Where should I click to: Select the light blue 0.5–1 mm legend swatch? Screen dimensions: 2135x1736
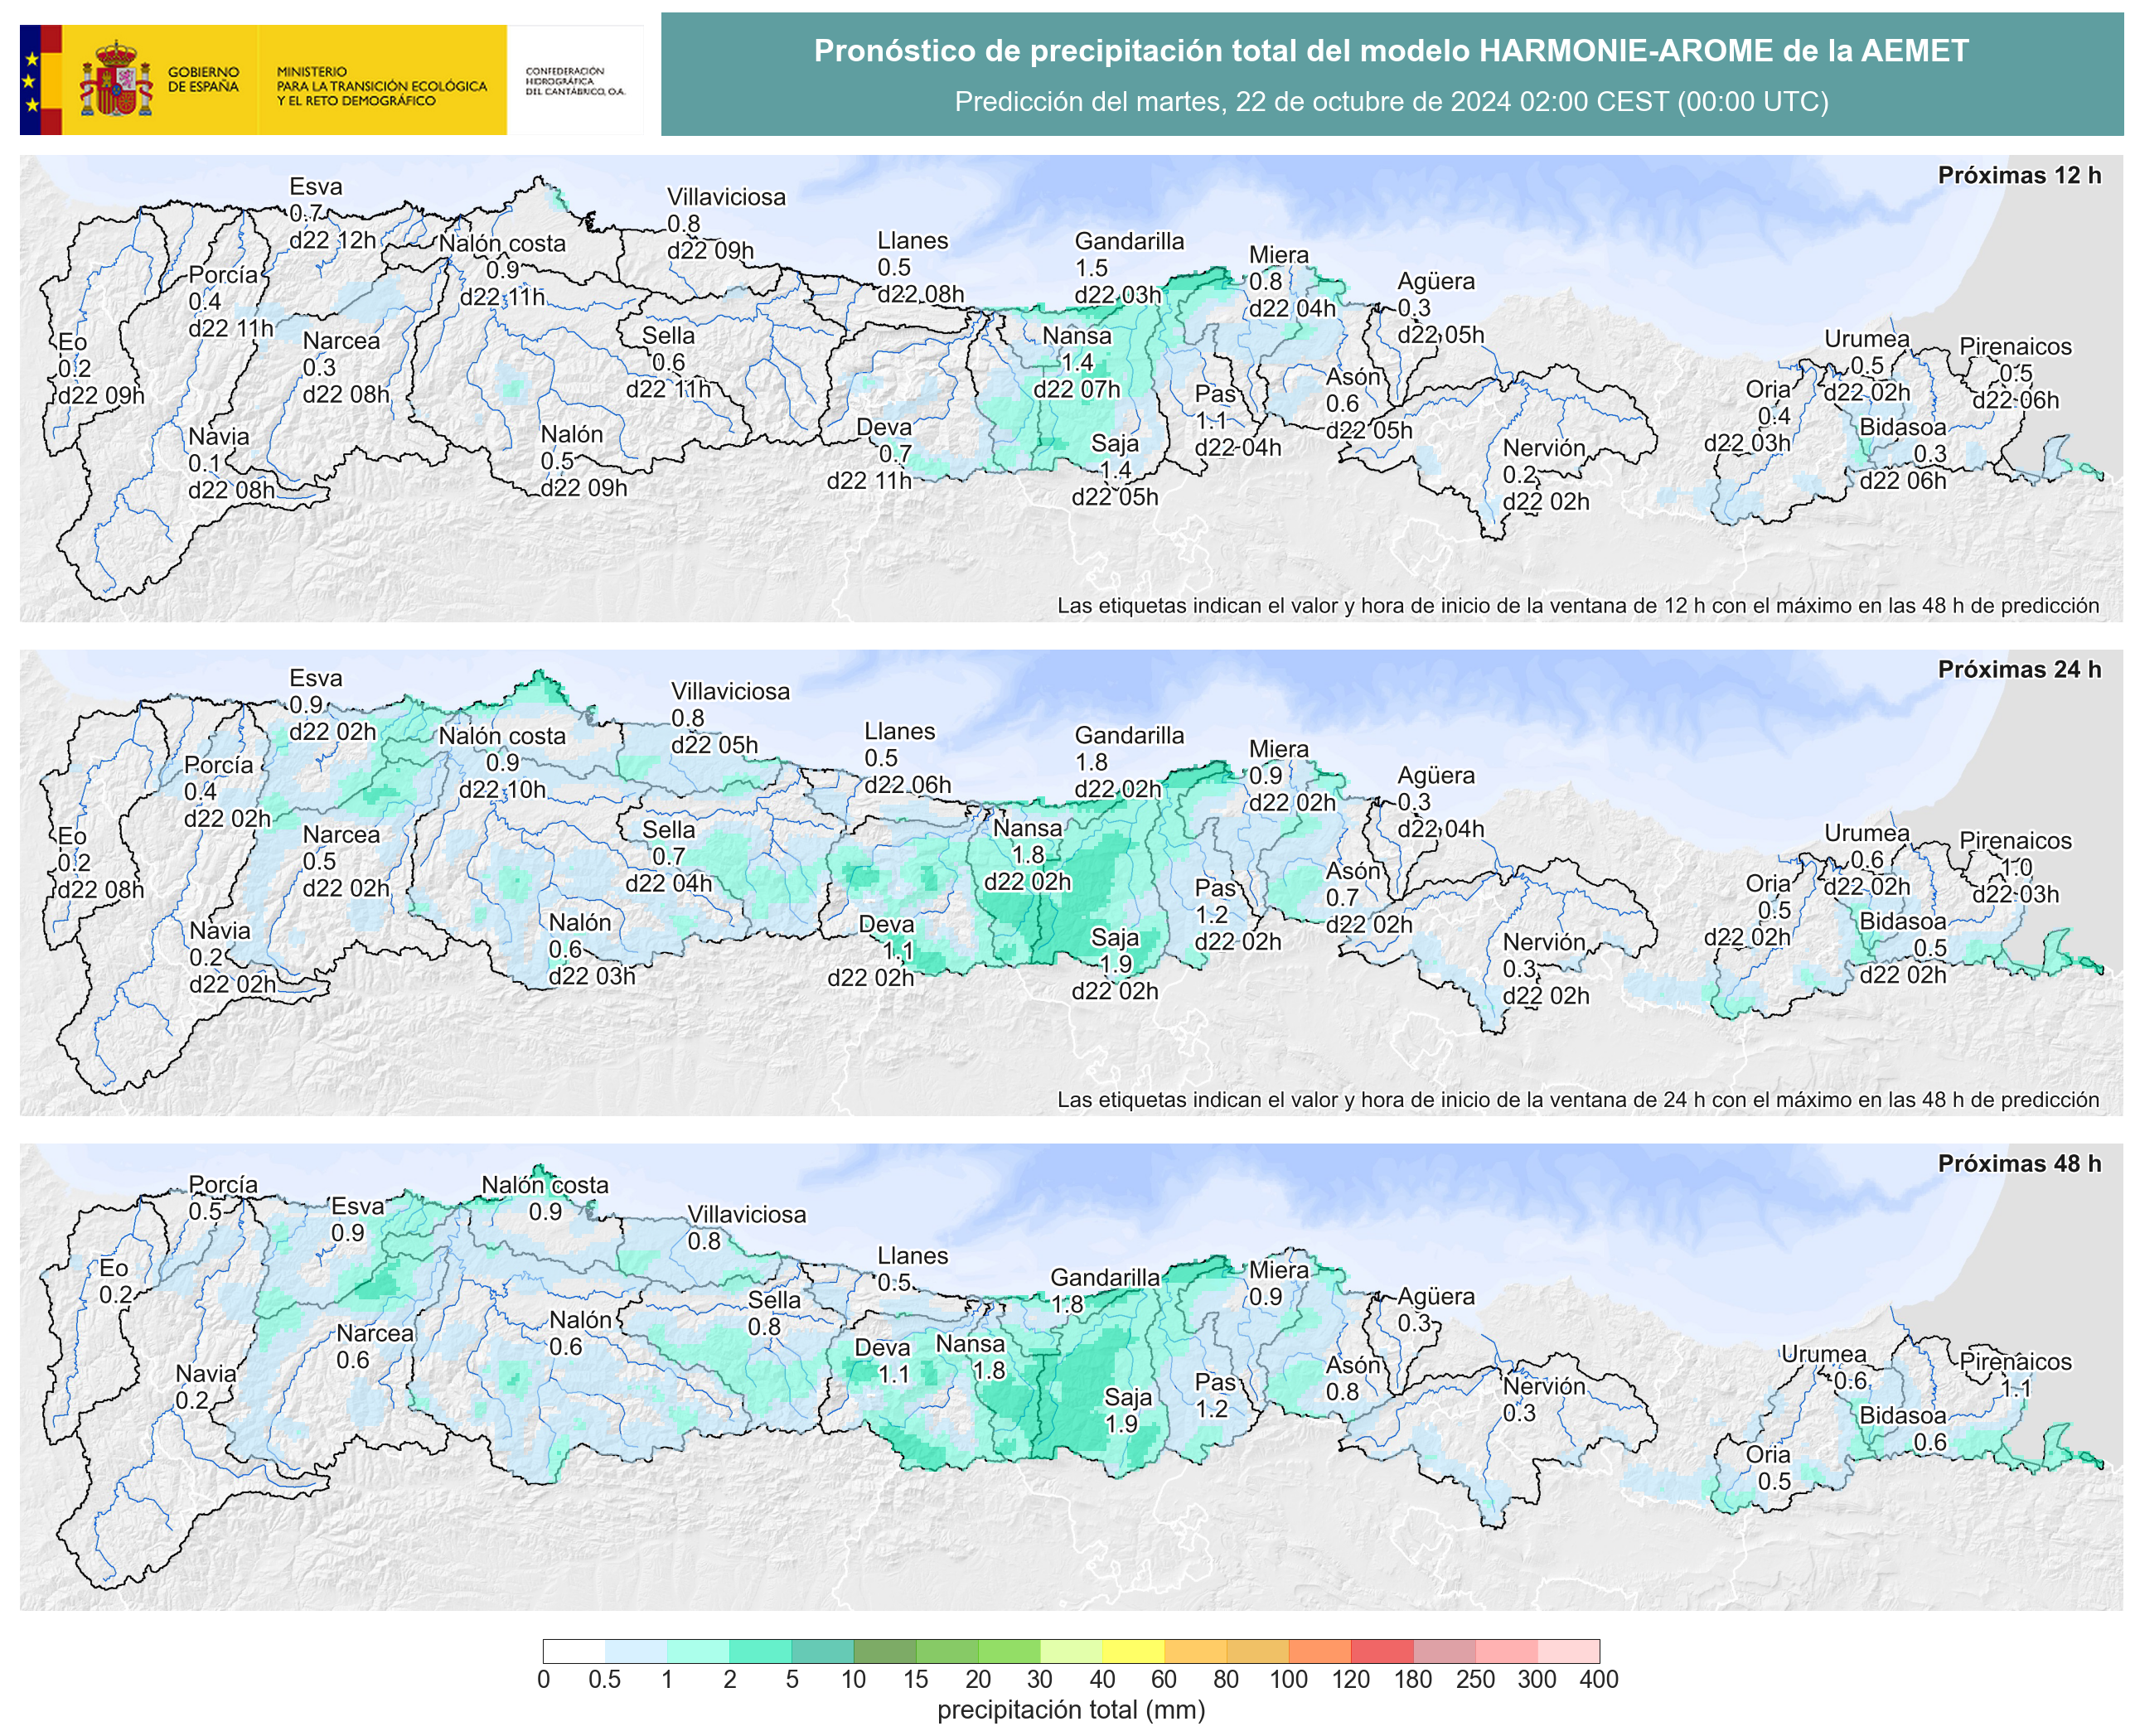(x=636, y=1651)
